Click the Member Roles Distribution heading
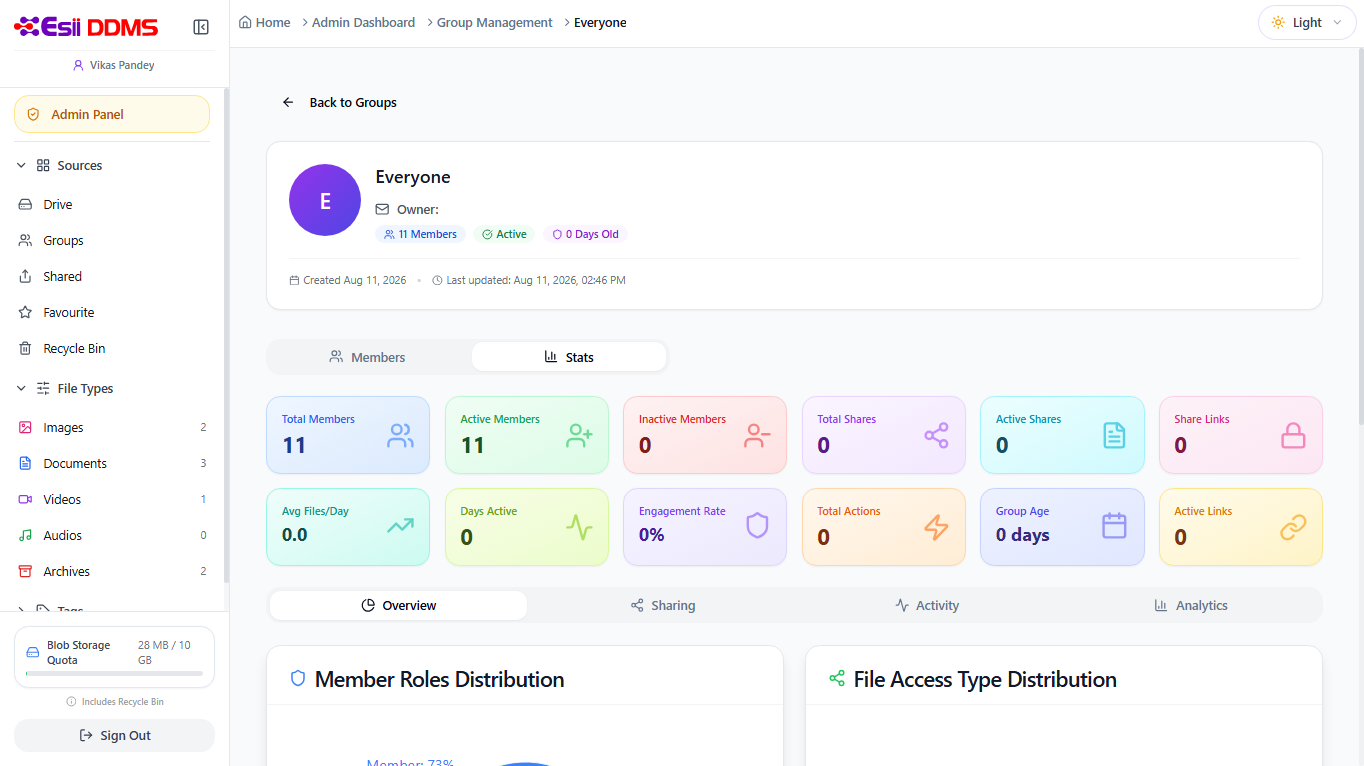 (439, 679)
